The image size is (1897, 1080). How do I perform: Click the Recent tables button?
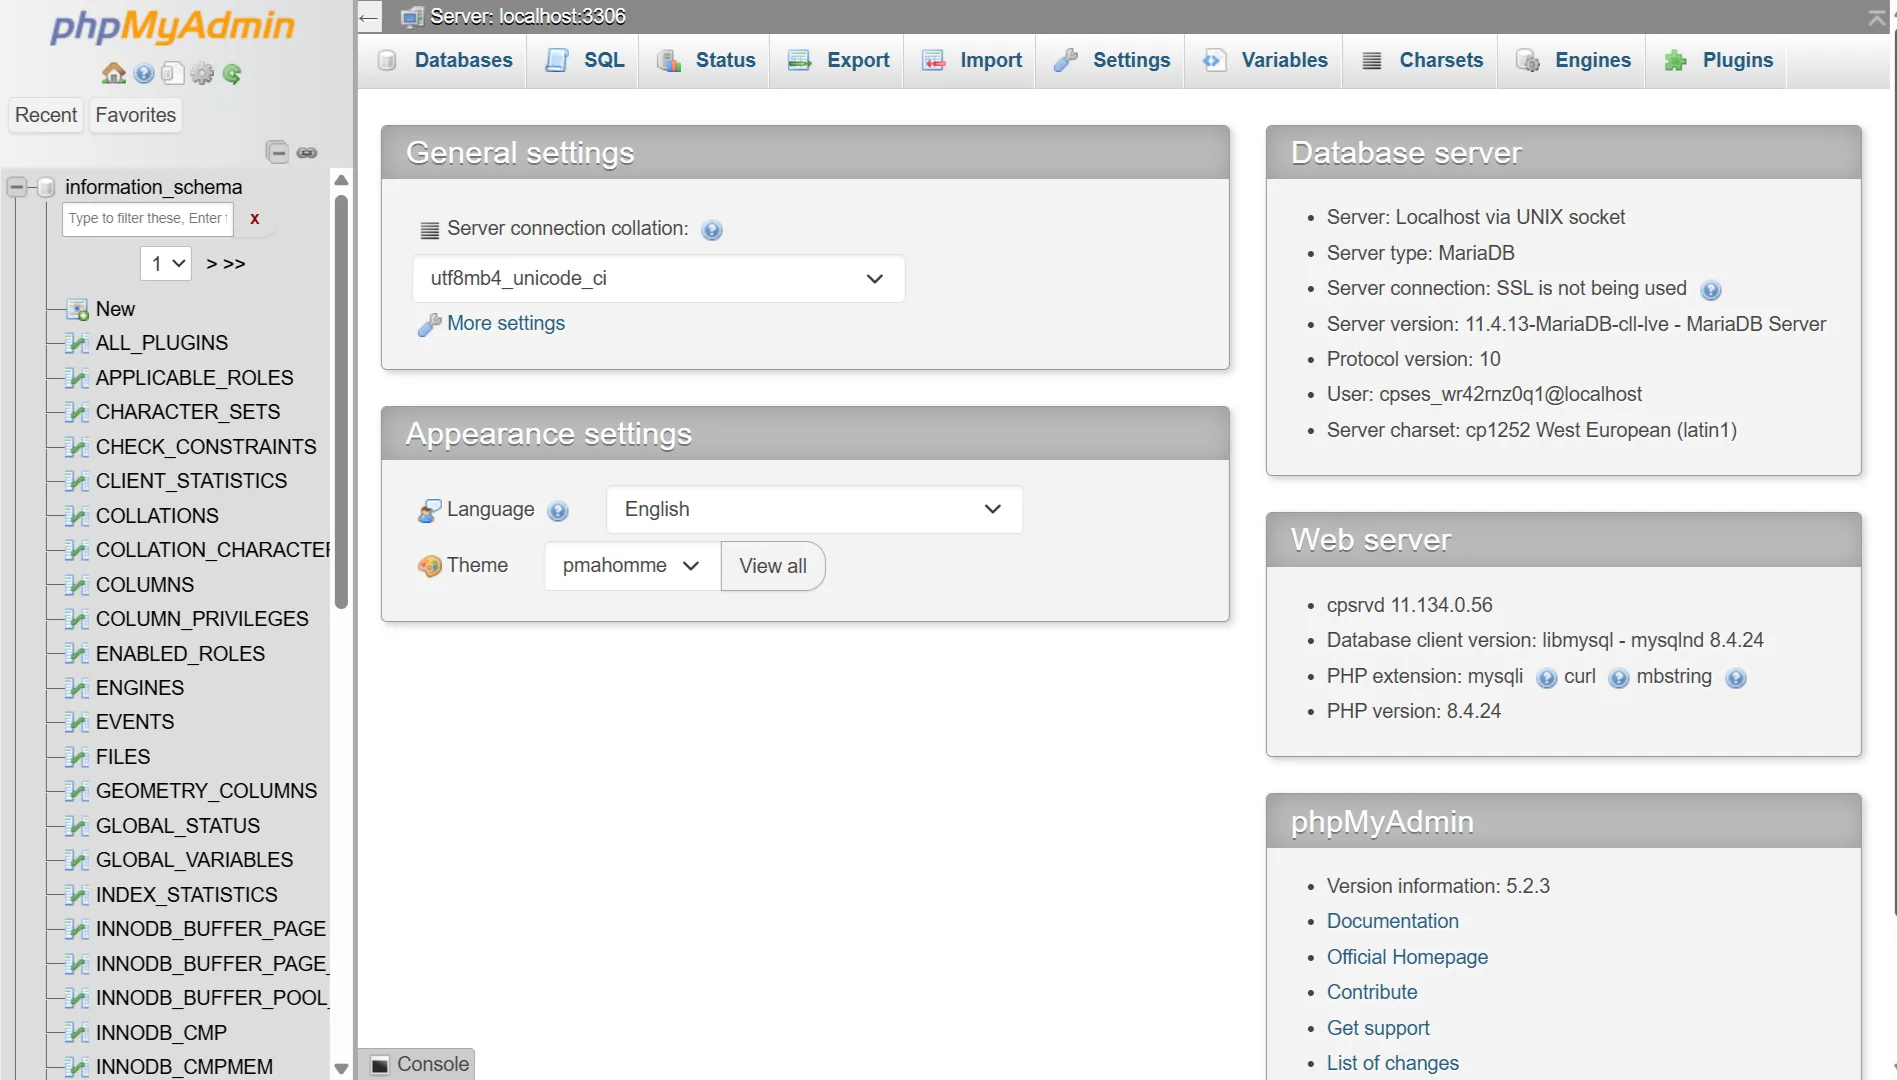point(46,115)
